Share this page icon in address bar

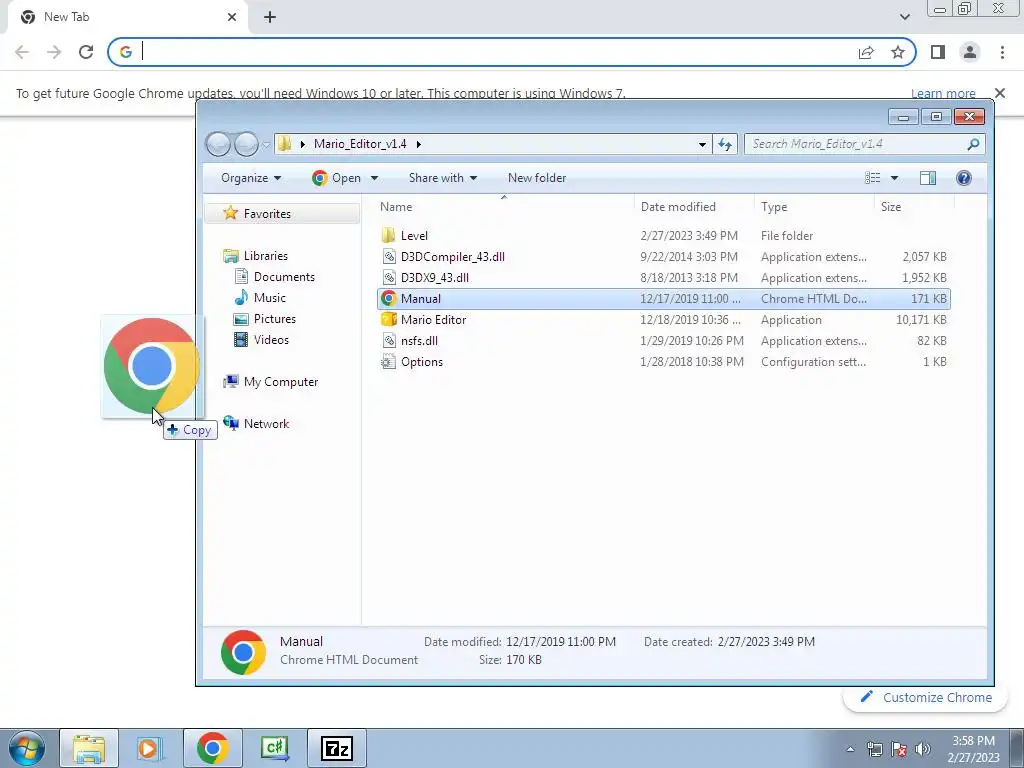[x=866, y=52]
